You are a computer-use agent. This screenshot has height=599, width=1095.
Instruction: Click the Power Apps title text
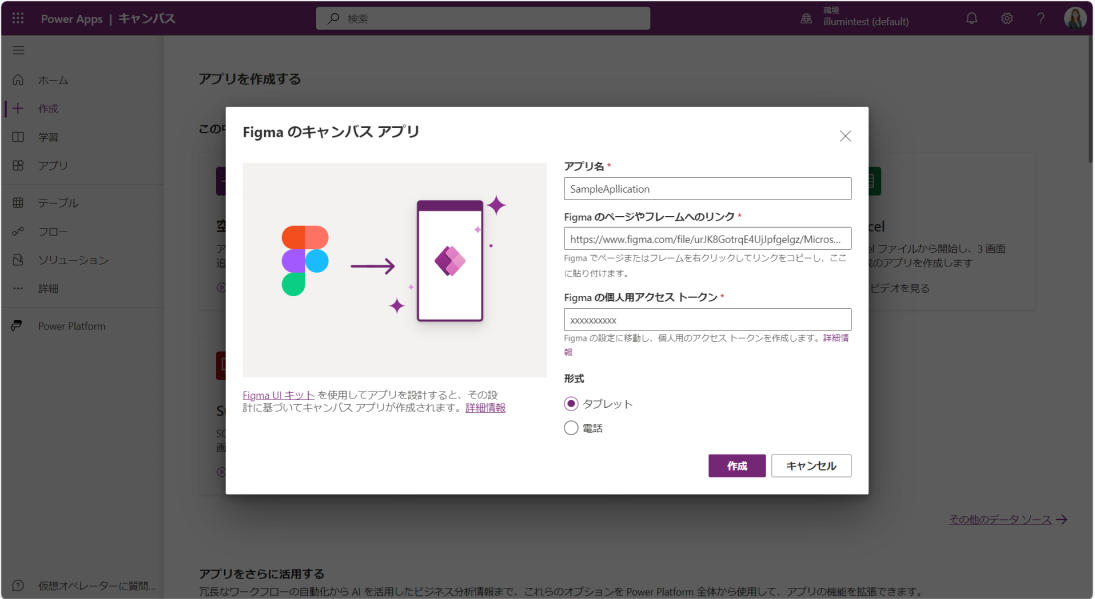(71, 19)
